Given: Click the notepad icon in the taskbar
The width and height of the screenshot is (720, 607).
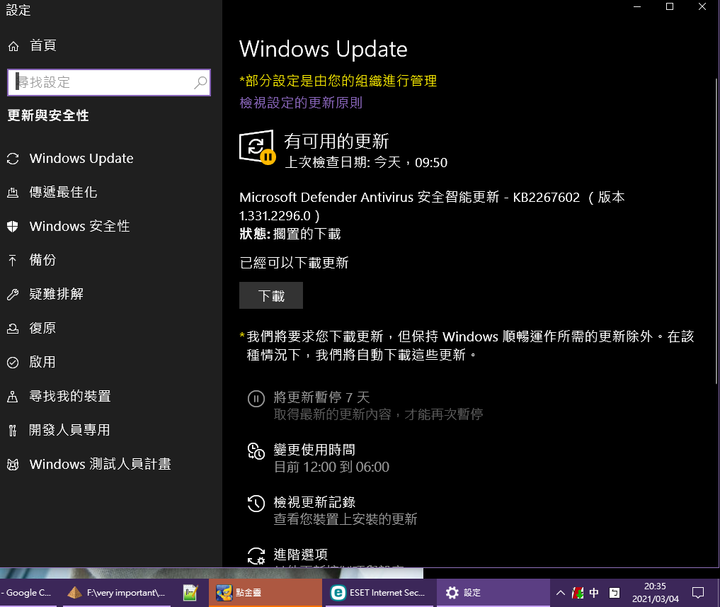Looking at the screenshot, I should [190, 593].
